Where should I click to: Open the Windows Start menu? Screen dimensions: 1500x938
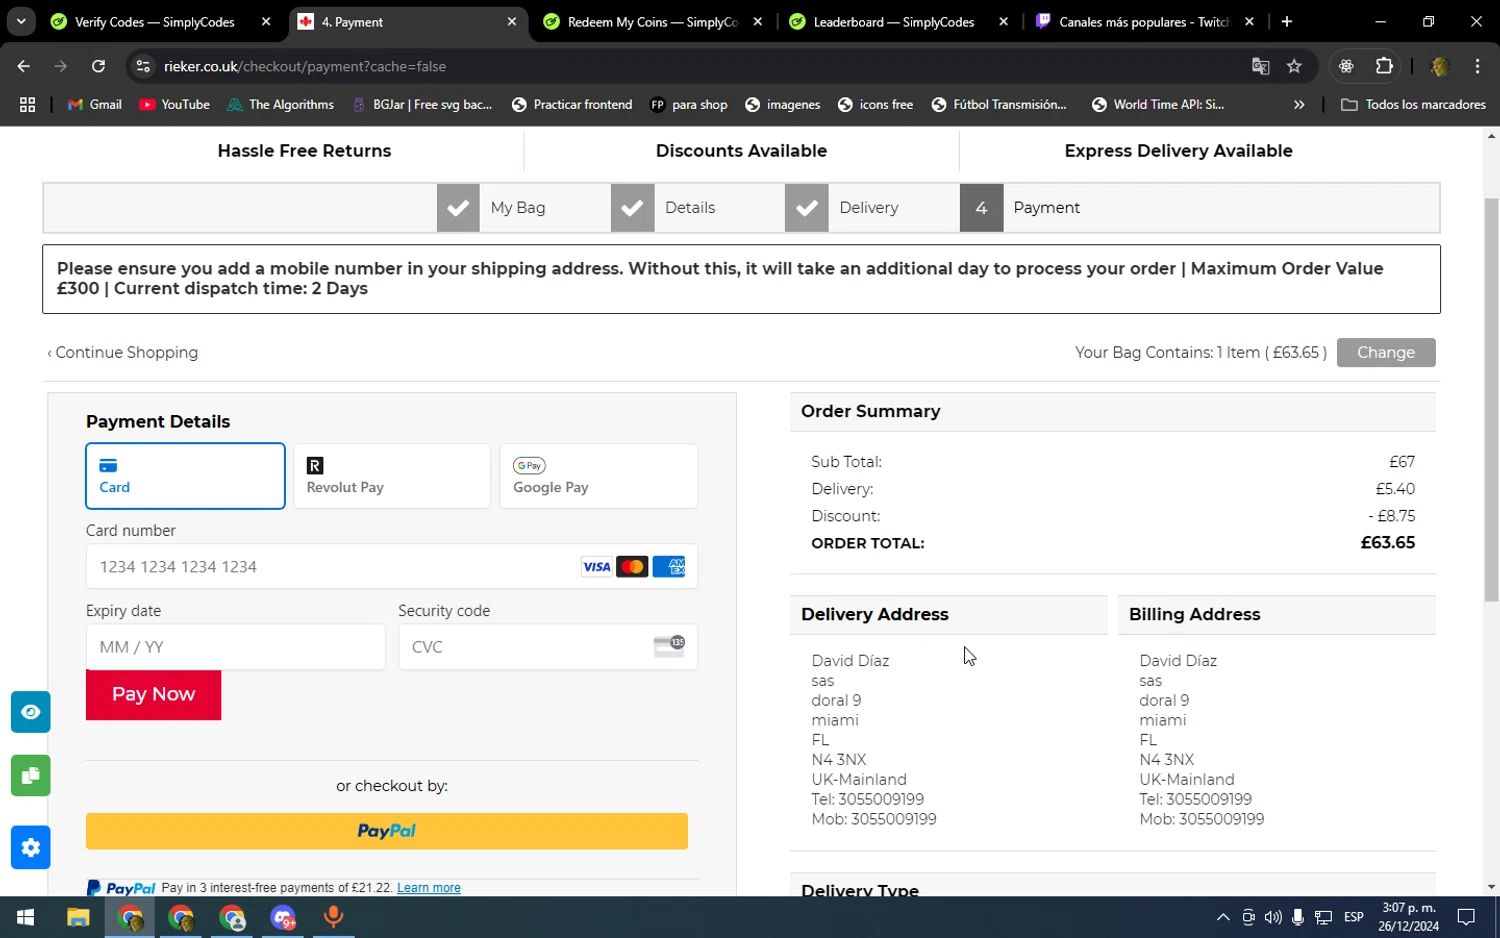(26, 917)
